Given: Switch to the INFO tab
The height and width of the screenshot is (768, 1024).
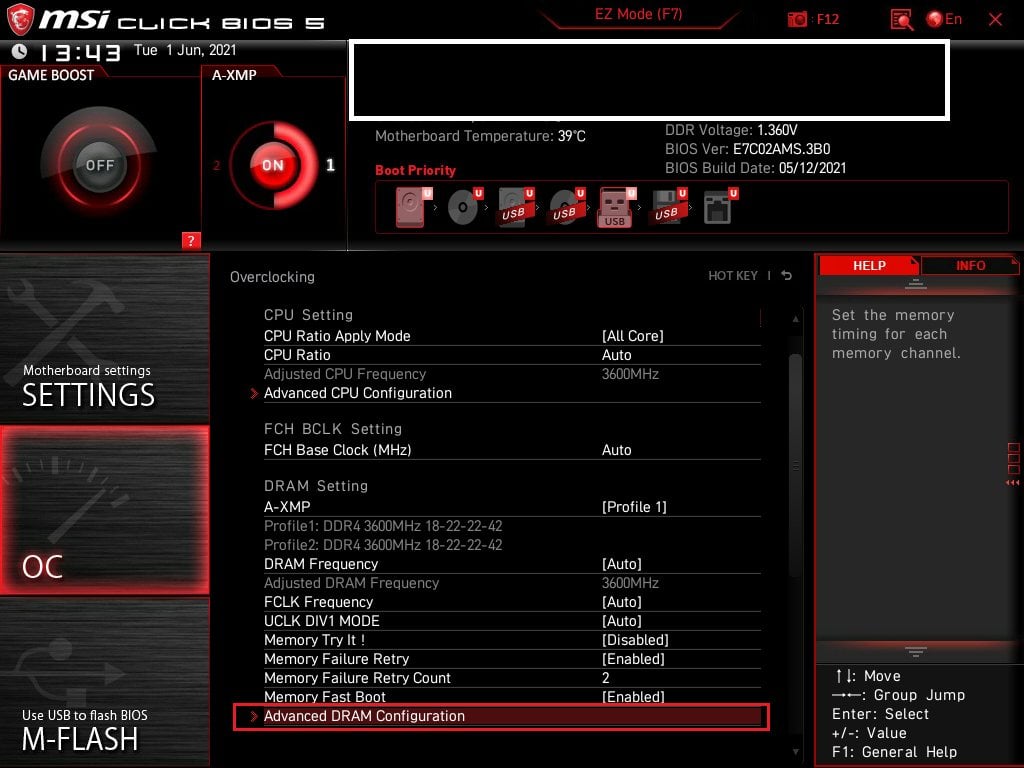Looking at the screenshot, I should 970,265.
